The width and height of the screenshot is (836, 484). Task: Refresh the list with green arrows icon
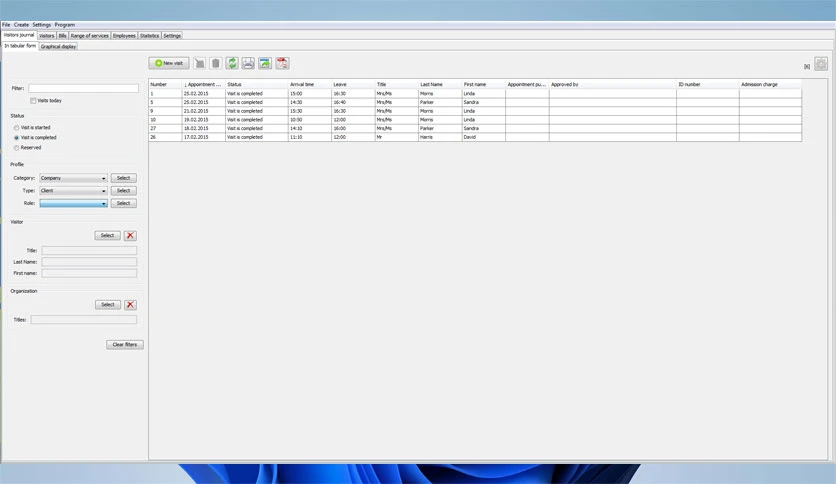pyautogui.click(x=232, y=63)
